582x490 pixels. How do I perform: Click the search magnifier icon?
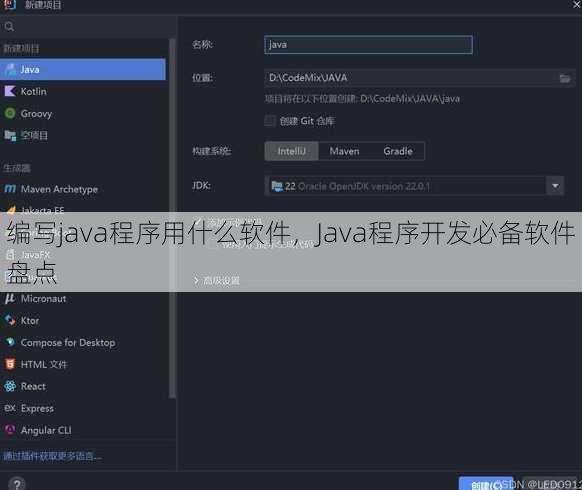point(9,26)
